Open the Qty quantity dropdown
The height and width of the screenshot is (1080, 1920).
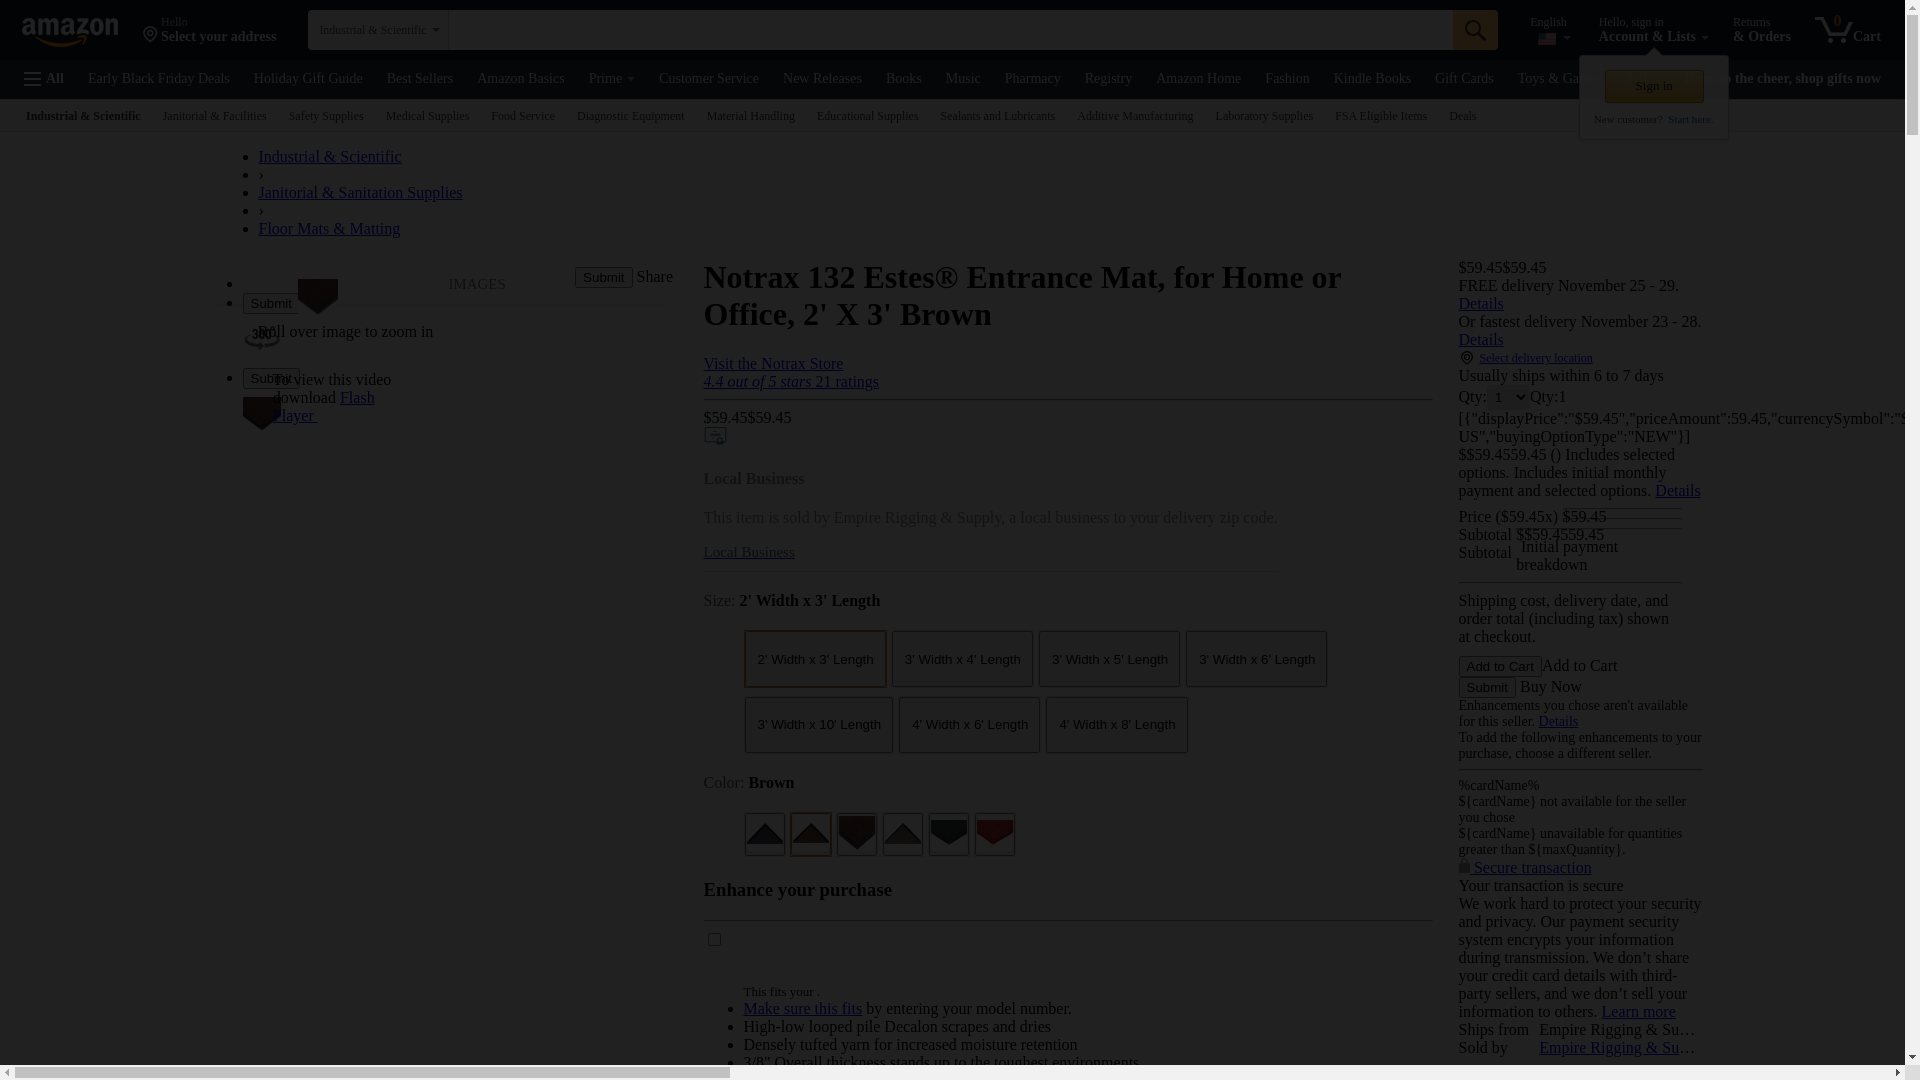(x=1508, y=397)
